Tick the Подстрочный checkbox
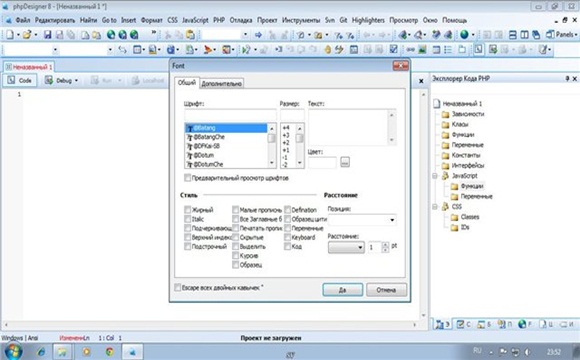 click(188, 246)
